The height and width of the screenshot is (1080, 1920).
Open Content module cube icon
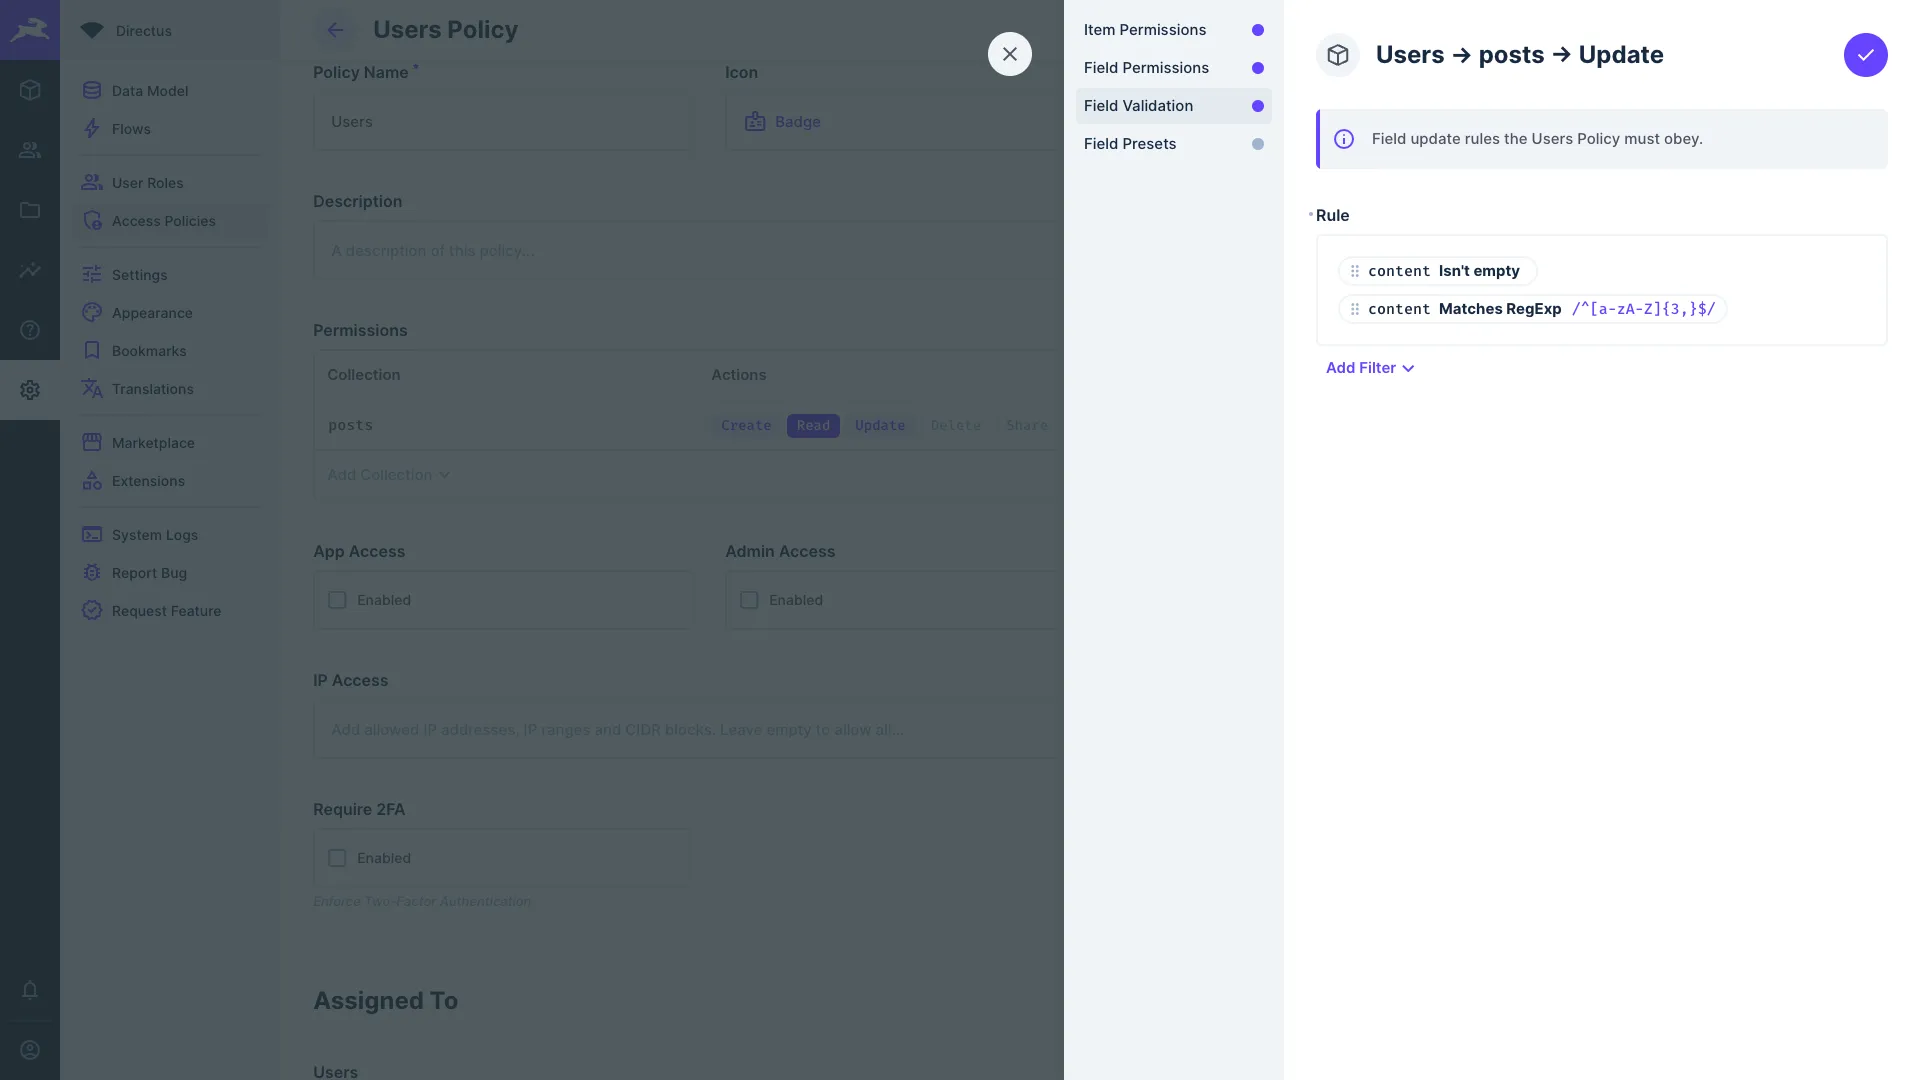coord(30,90)
